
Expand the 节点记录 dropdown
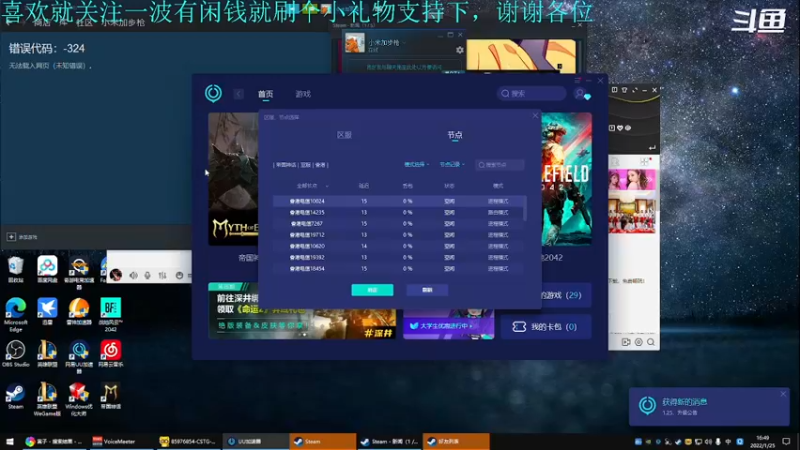452,164
